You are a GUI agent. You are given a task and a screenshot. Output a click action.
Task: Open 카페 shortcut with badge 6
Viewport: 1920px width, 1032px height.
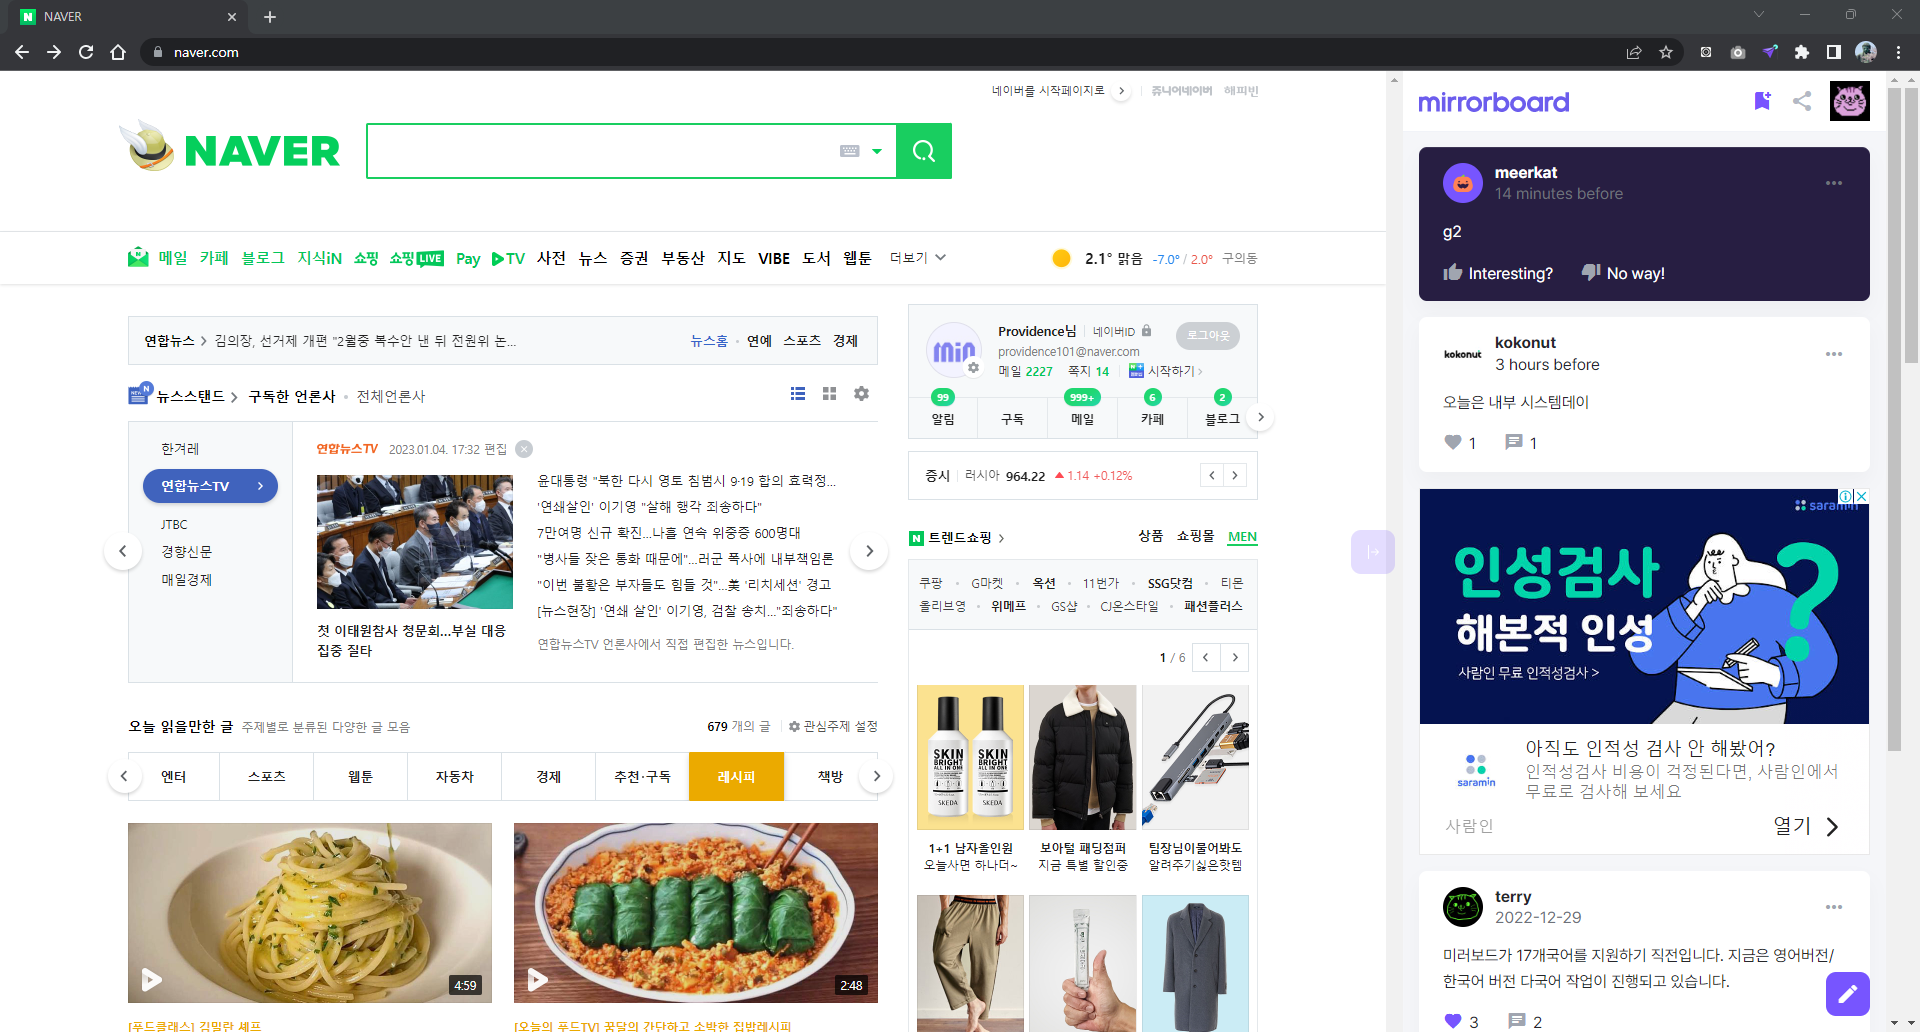coord(1152,409)
